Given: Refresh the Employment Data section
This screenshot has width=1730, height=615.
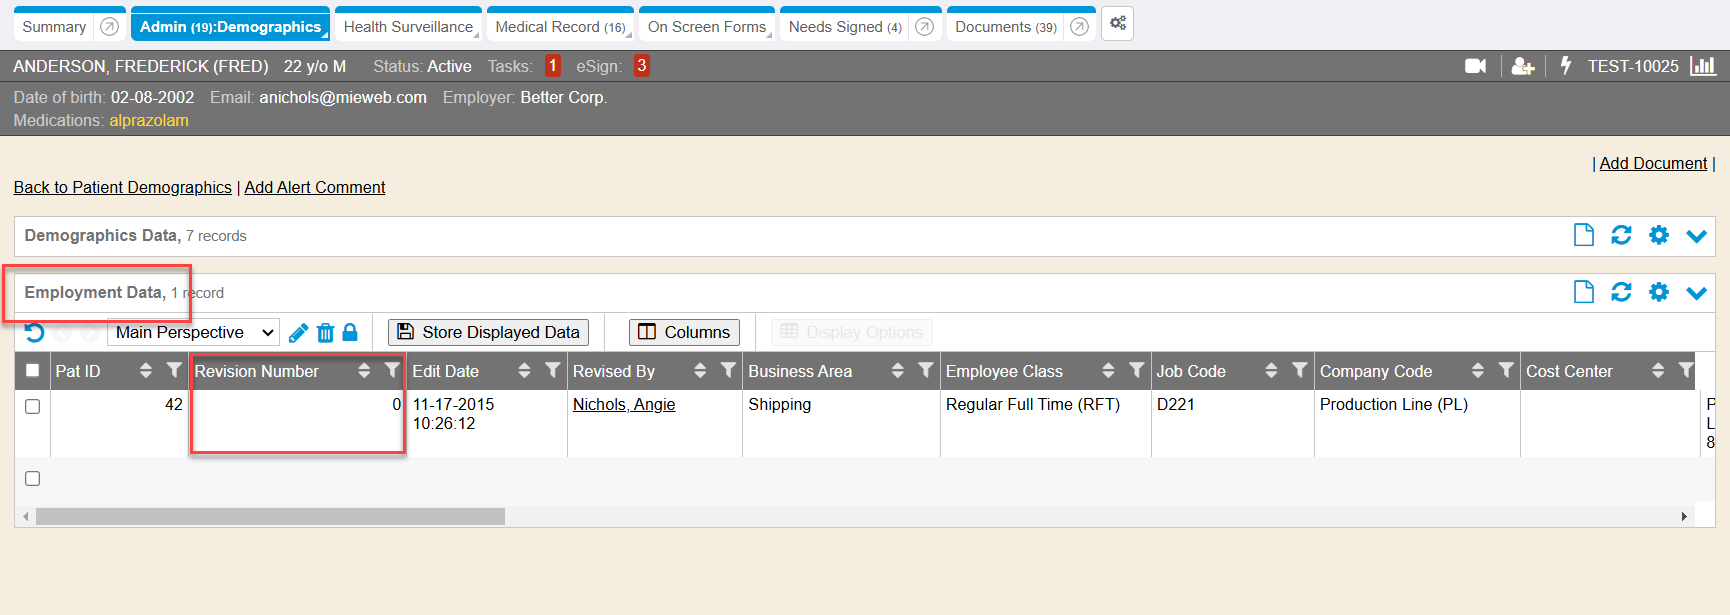Looking at the screenshot, I should point(1621,292).
